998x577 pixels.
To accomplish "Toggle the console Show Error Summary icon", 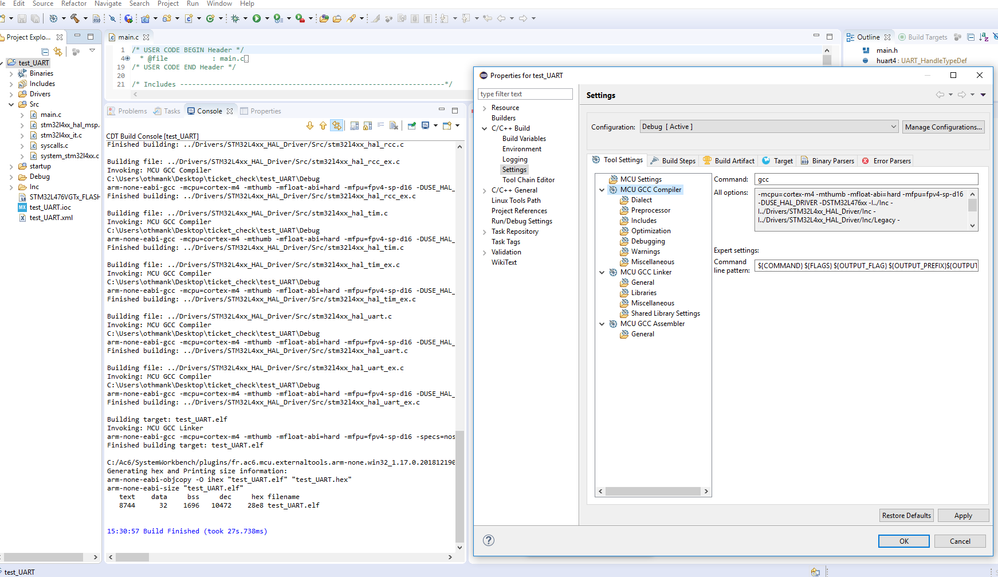I will tap(337, 125).
